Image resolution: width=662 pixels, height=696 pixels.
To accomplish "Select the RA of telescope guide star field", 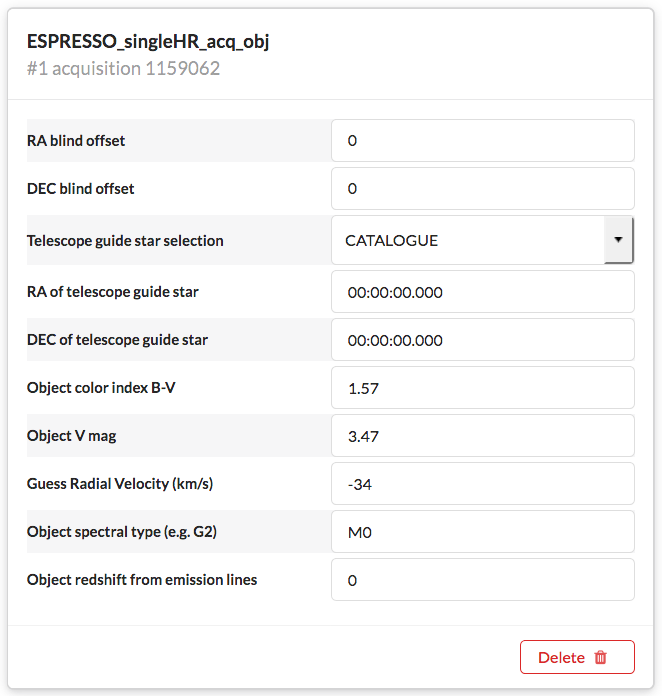I will click(x=482, y=292).
